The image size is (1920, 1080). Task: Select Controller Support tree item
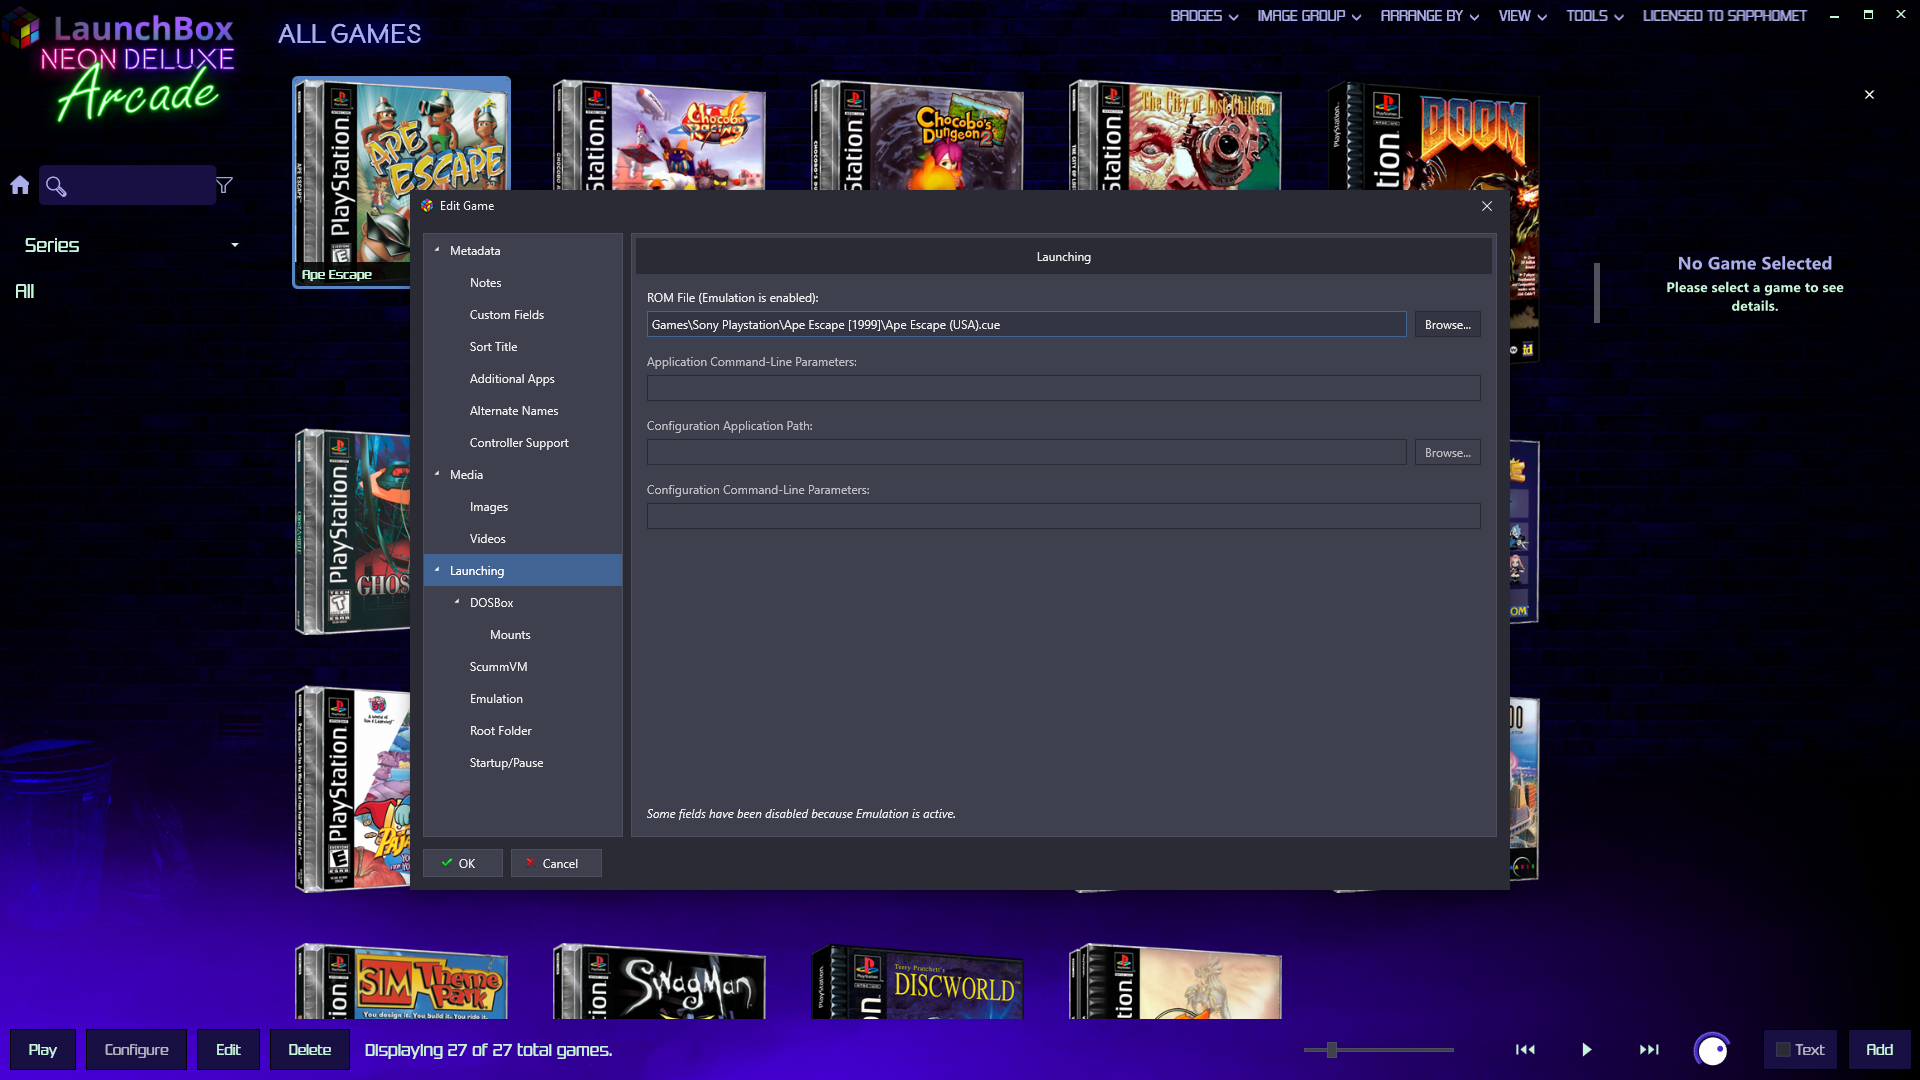(519, 443)
